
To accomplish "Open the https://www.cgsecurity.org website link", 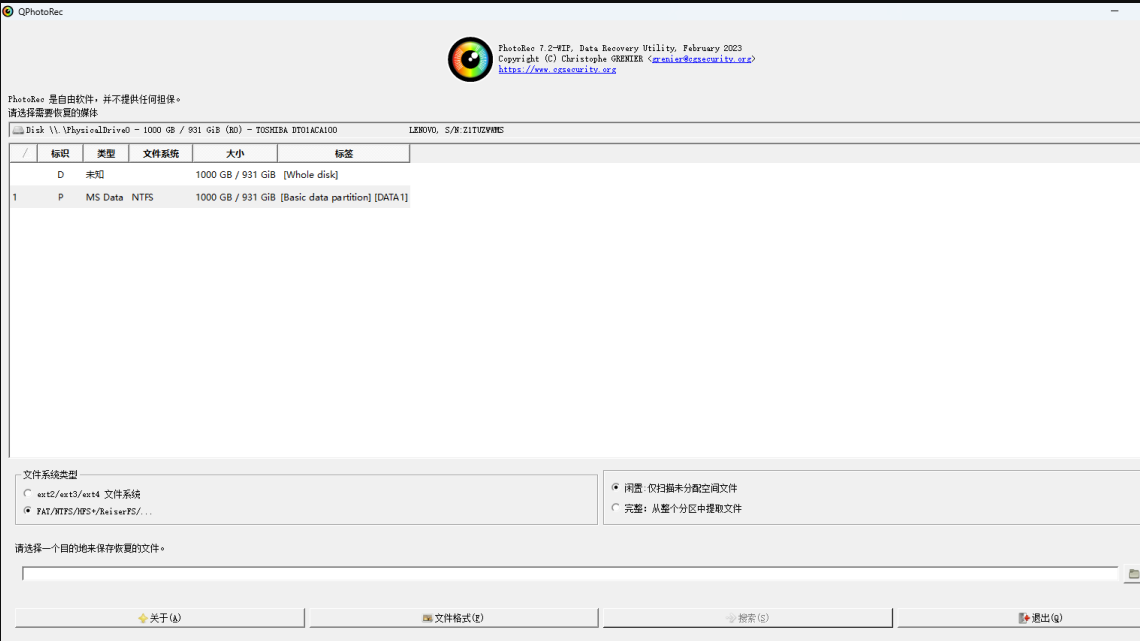I will pyautogui.click(x=557, y=70).
